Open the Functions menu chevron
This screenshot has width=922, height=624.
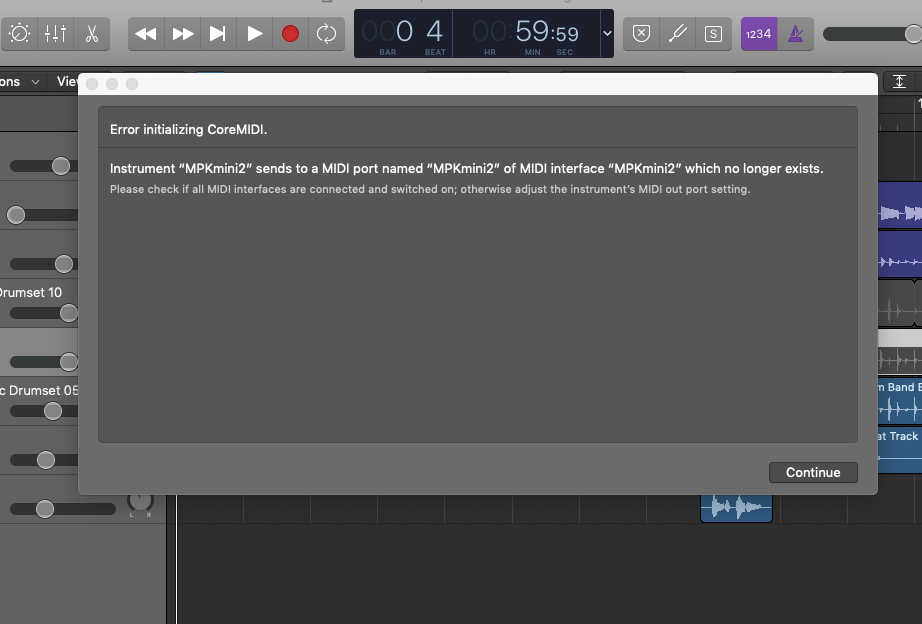click(35, 82)
